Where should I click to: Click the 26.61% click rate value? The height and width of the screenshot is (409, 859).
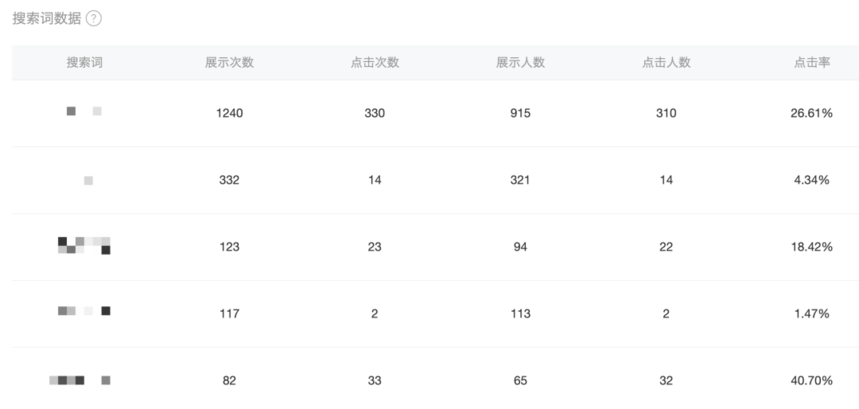[x=812, y=113]
